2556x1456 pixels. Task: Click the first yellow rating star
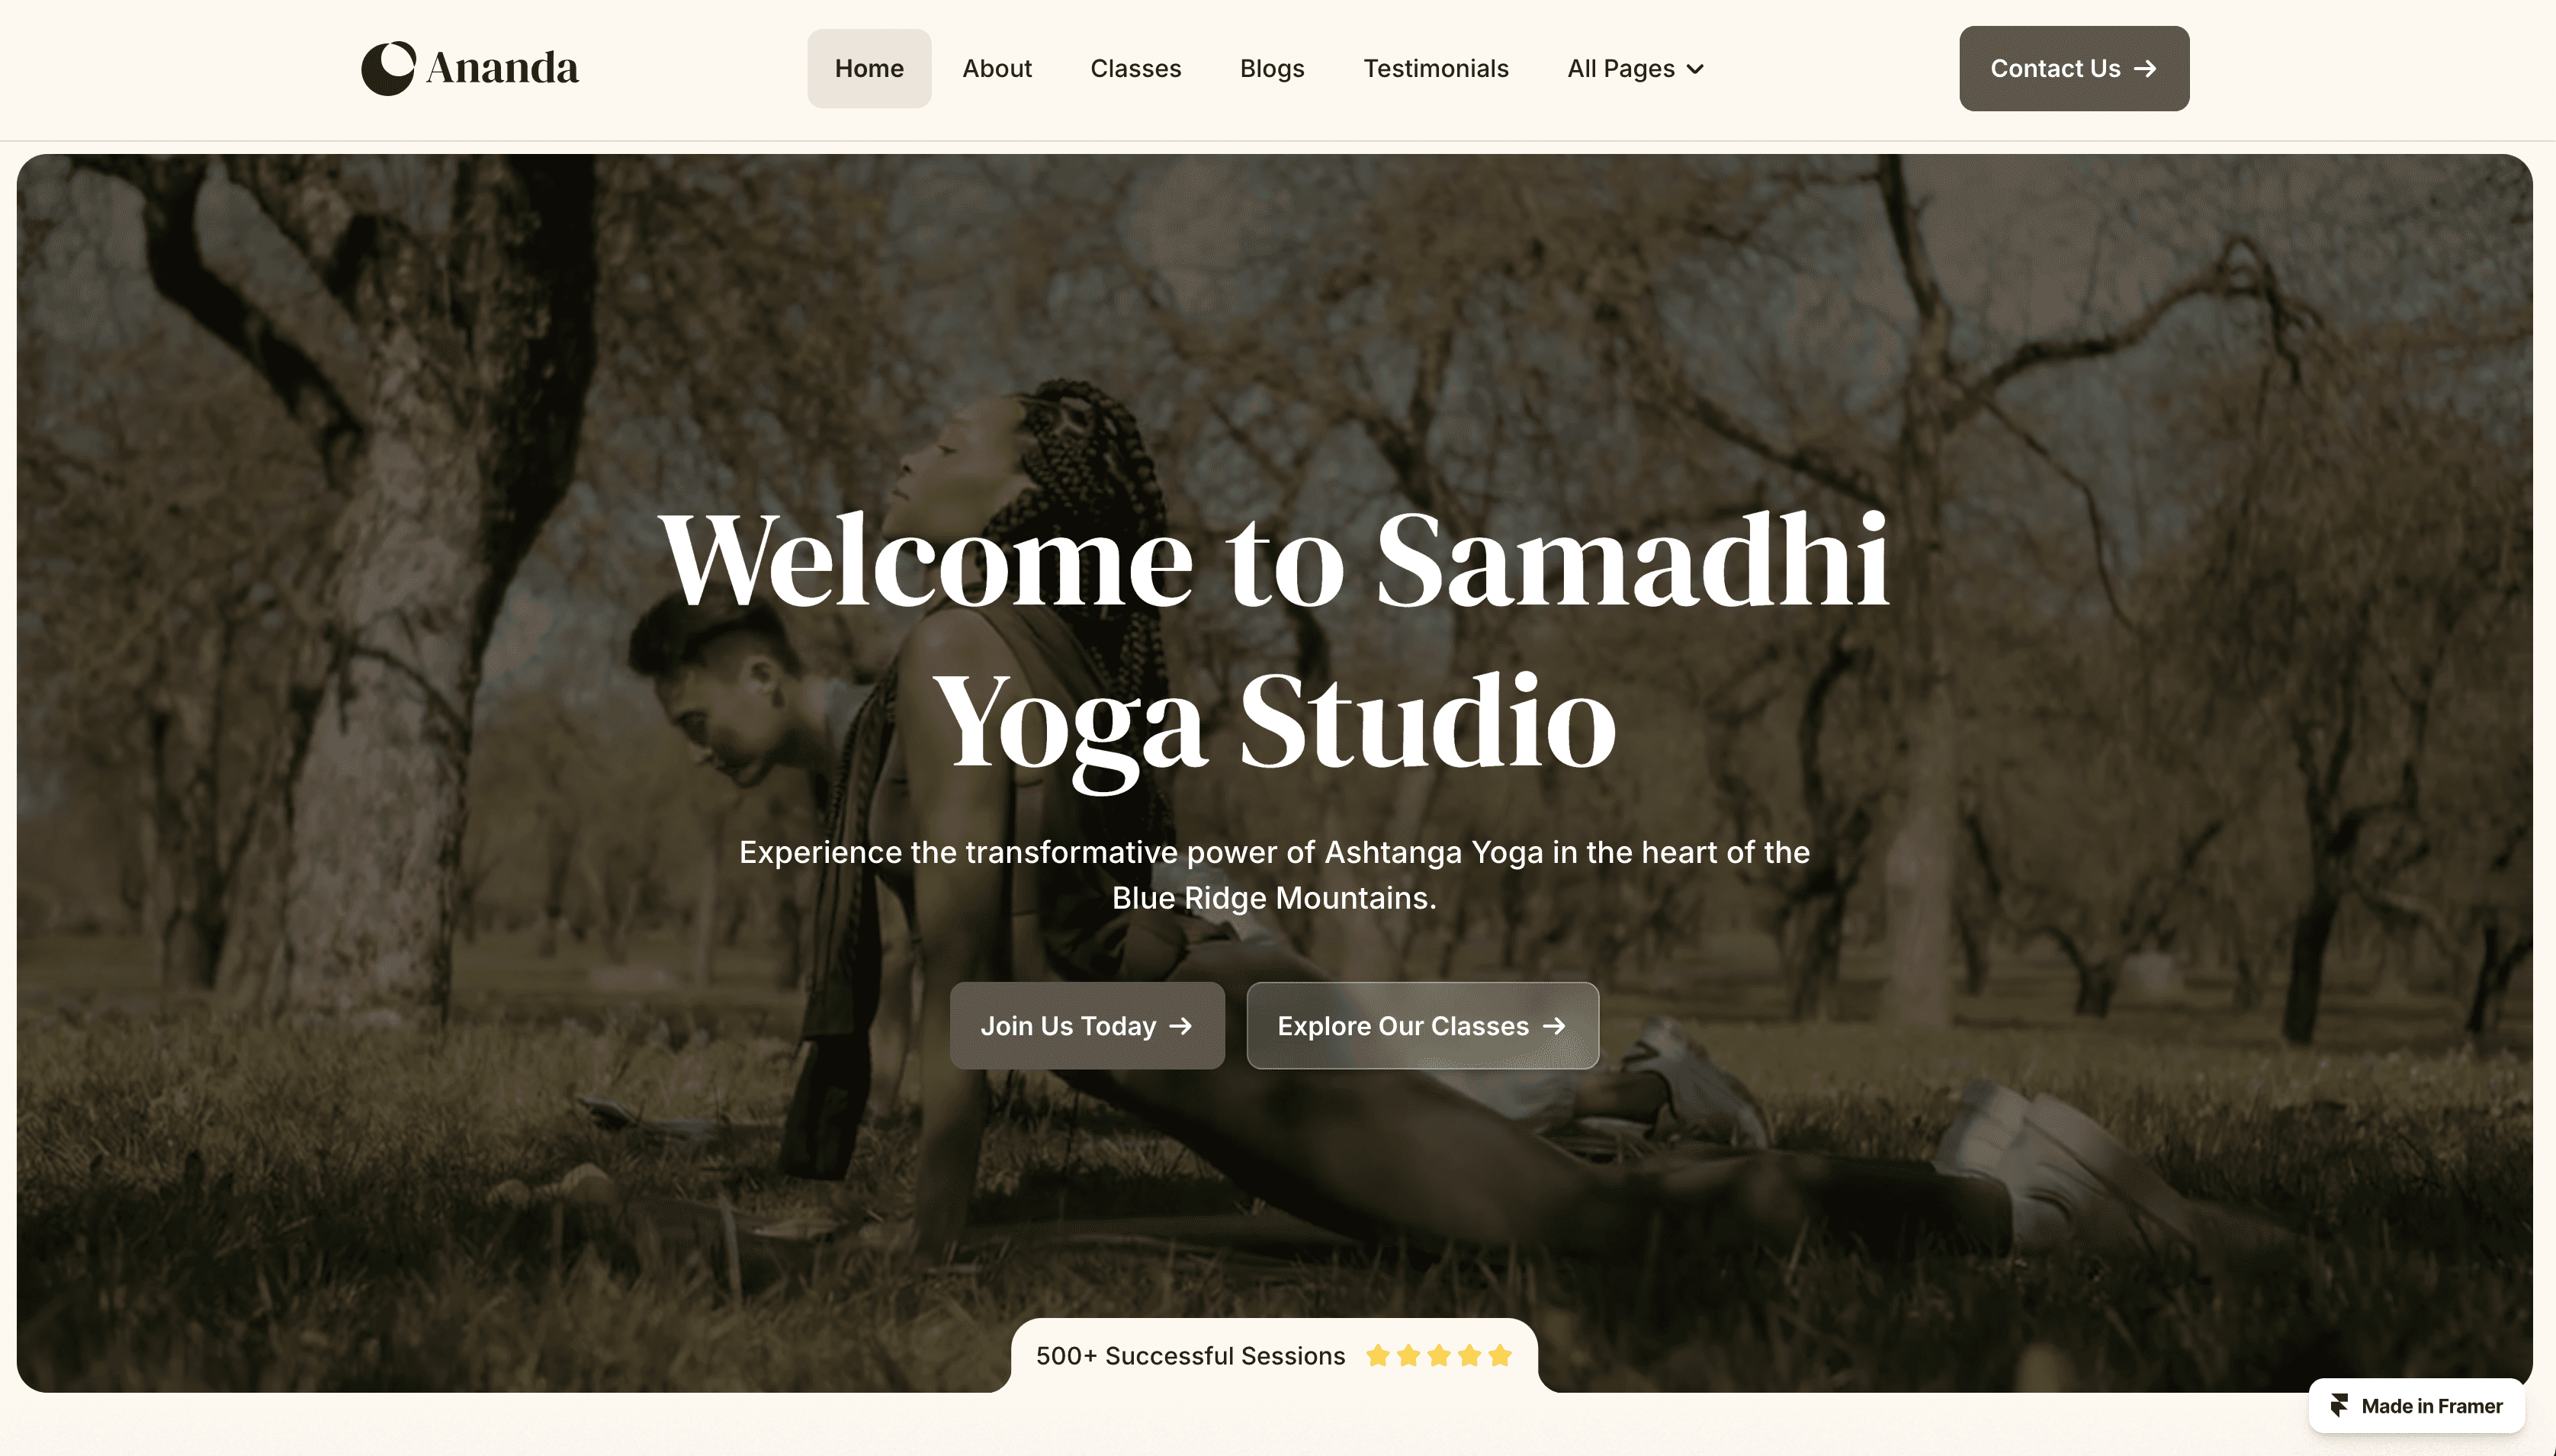click(1378, 1356)
